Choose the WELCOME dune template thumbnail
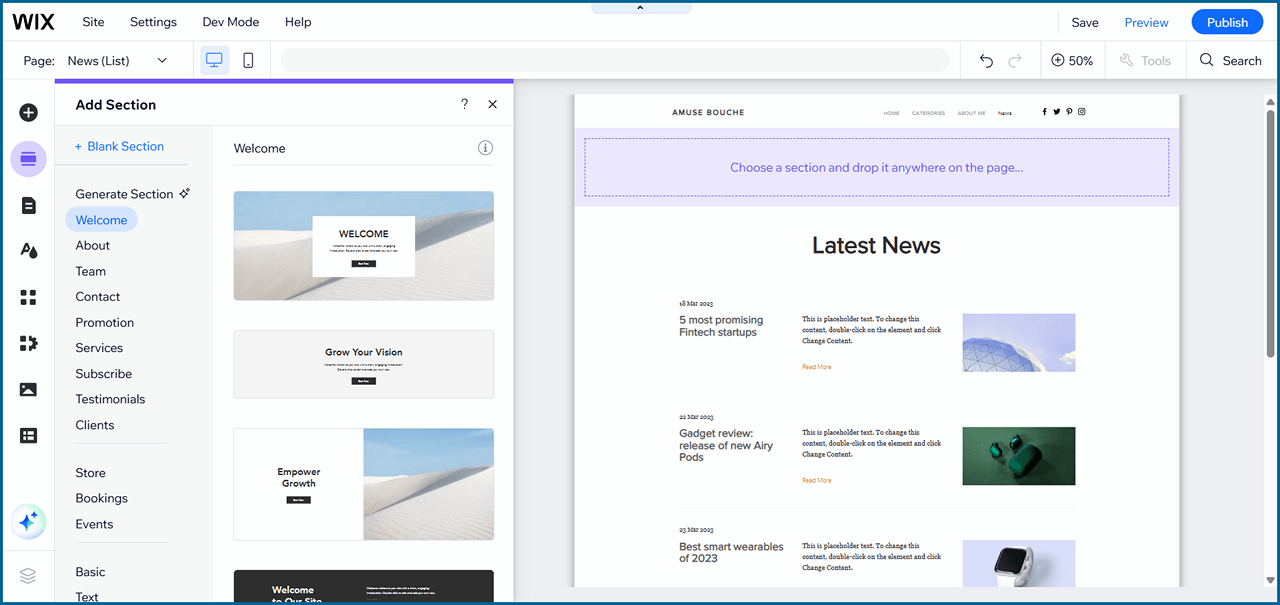The height and width of the screenshot is (605, 1280). coord(364,246)
